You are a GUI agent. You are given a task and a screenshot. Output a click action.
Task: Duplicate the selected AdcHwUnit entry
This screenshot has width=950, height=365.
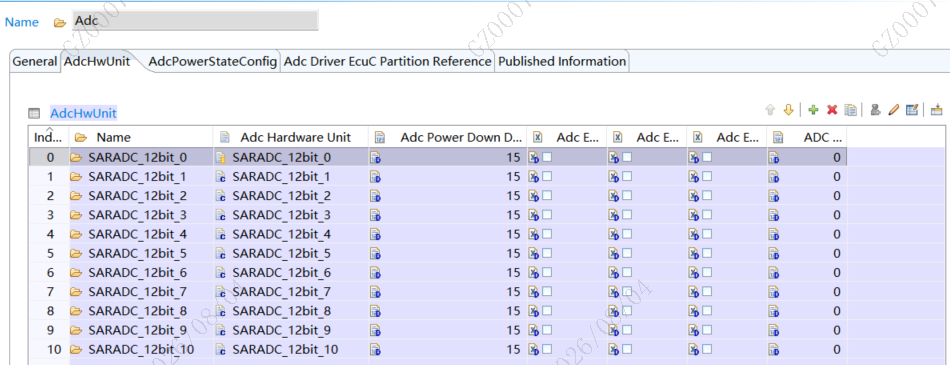(851, 110)
